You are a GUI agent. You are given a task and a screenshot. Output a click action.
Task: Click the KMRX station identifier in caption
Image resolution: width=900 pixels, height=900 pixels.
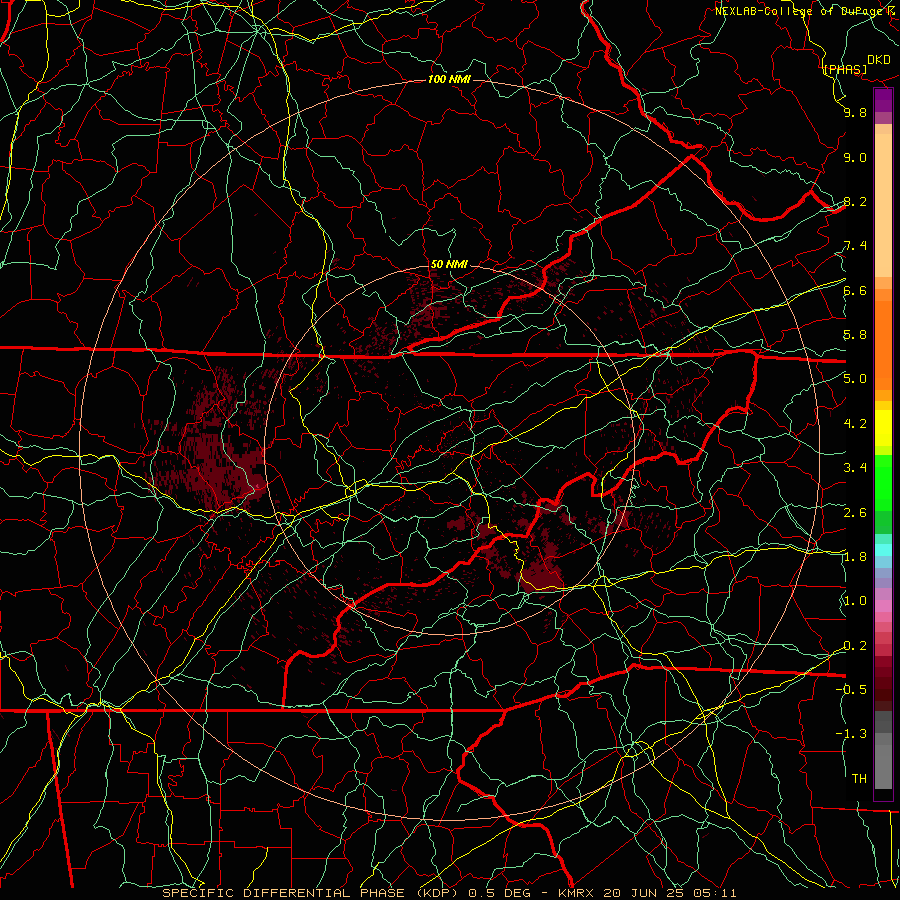(x=576, y=893)
